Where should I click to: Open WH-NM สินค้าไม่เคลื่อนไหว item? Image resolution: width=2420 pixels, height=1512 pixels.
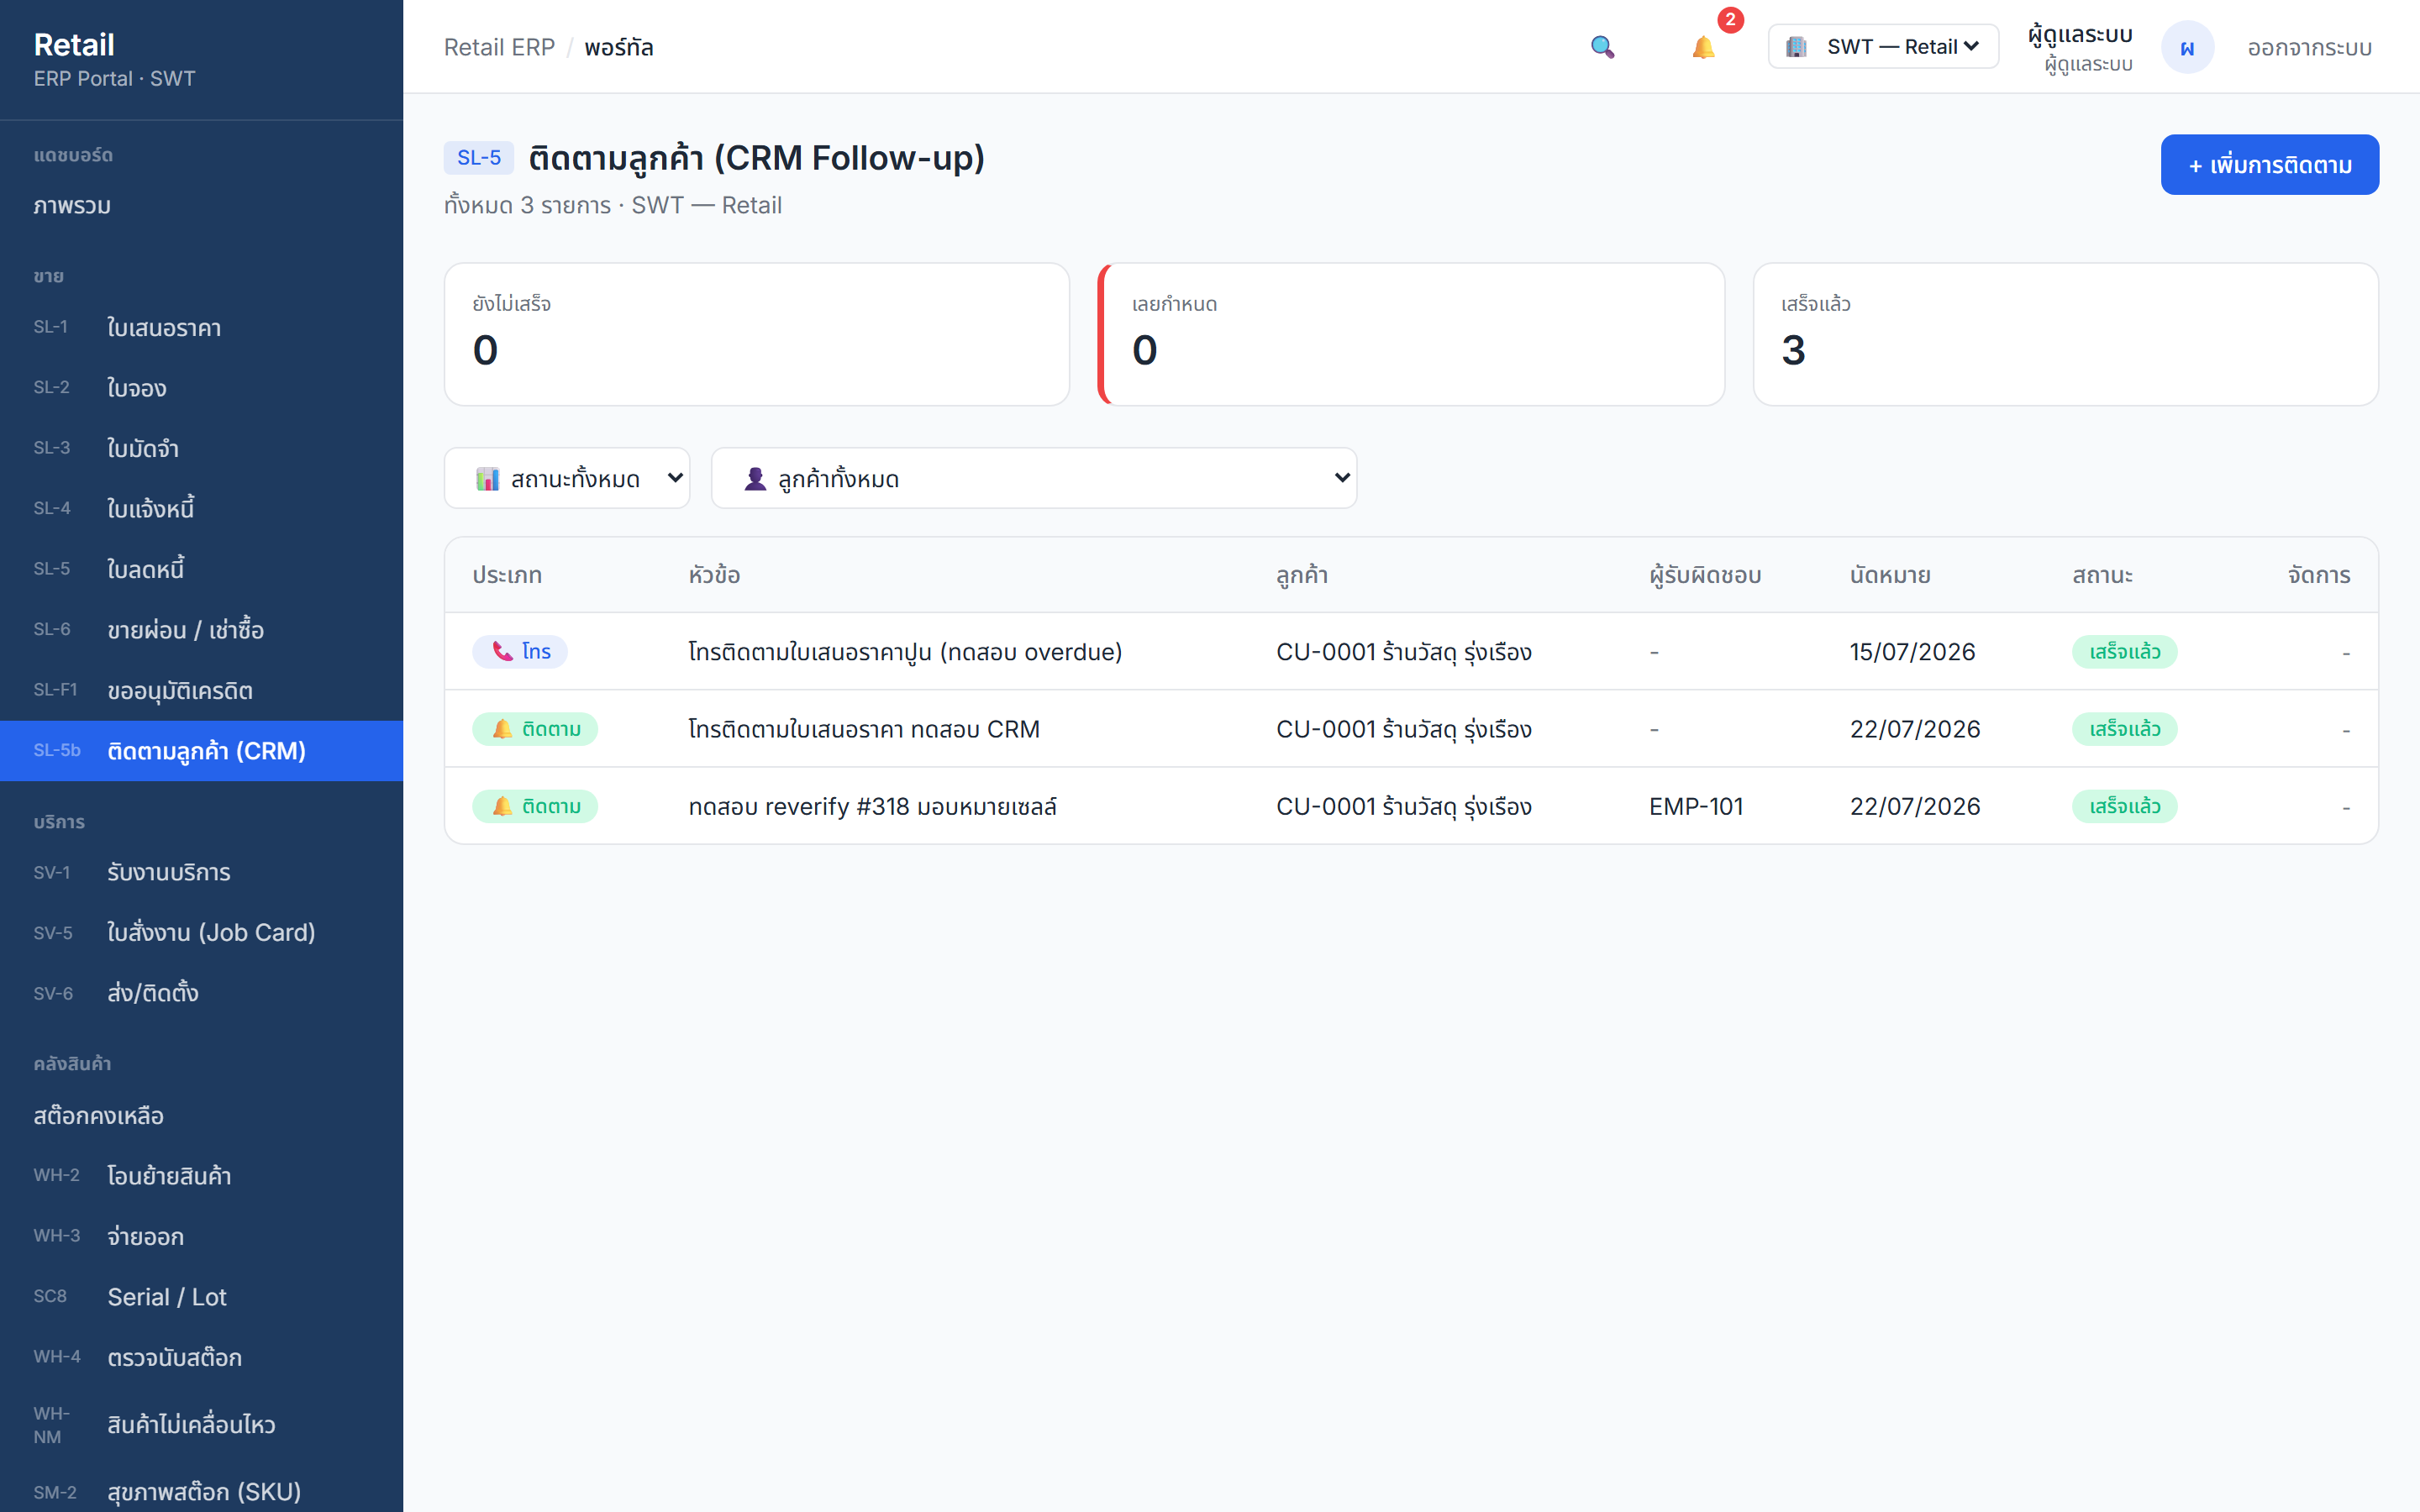click(201, 1424)
